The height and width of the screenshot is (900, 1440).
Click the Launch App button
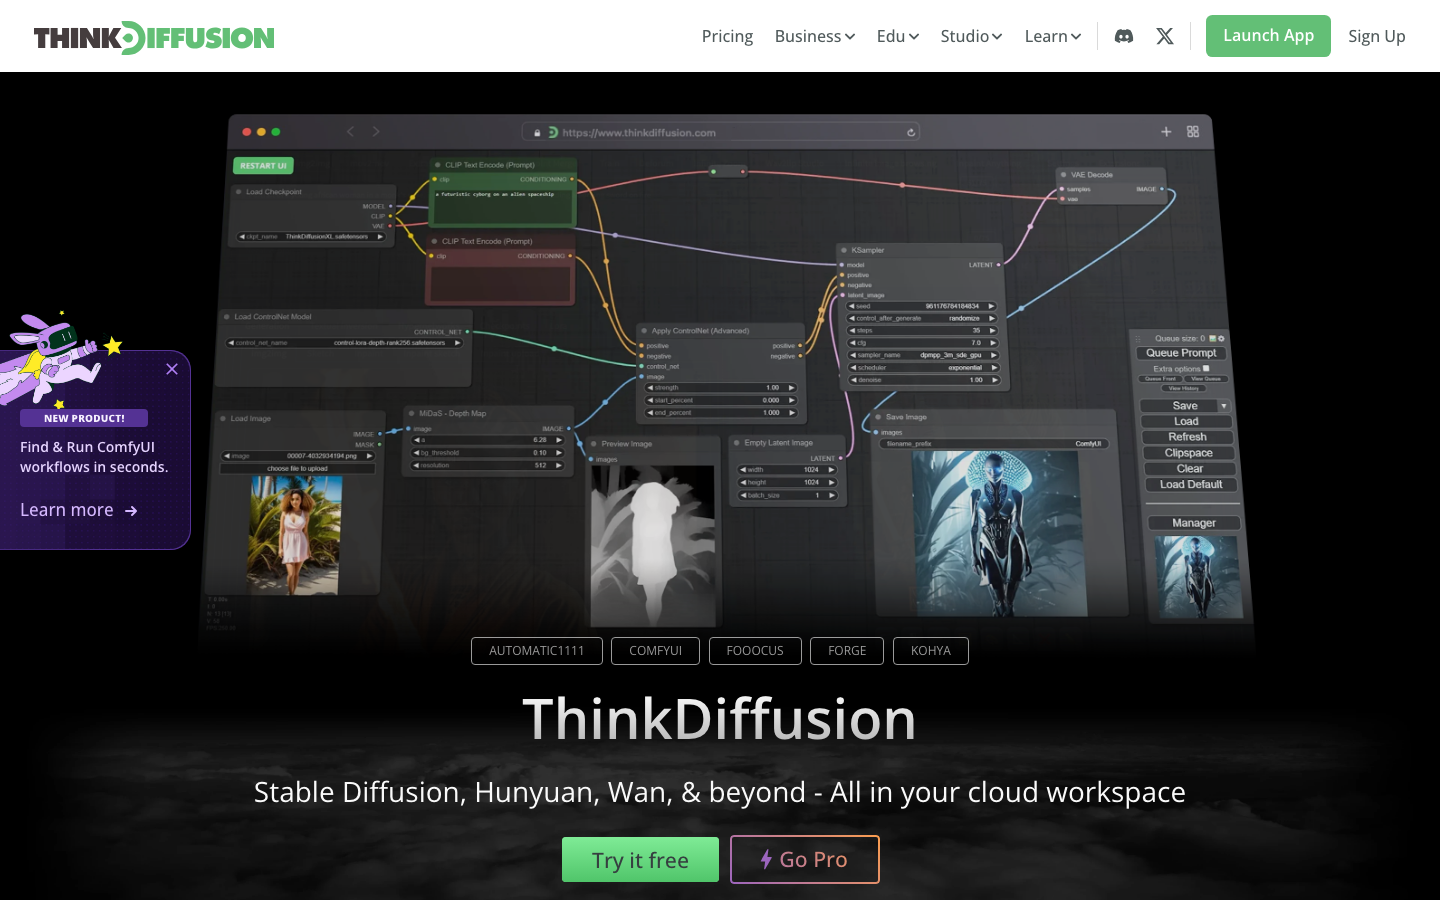coord(1268,36)
